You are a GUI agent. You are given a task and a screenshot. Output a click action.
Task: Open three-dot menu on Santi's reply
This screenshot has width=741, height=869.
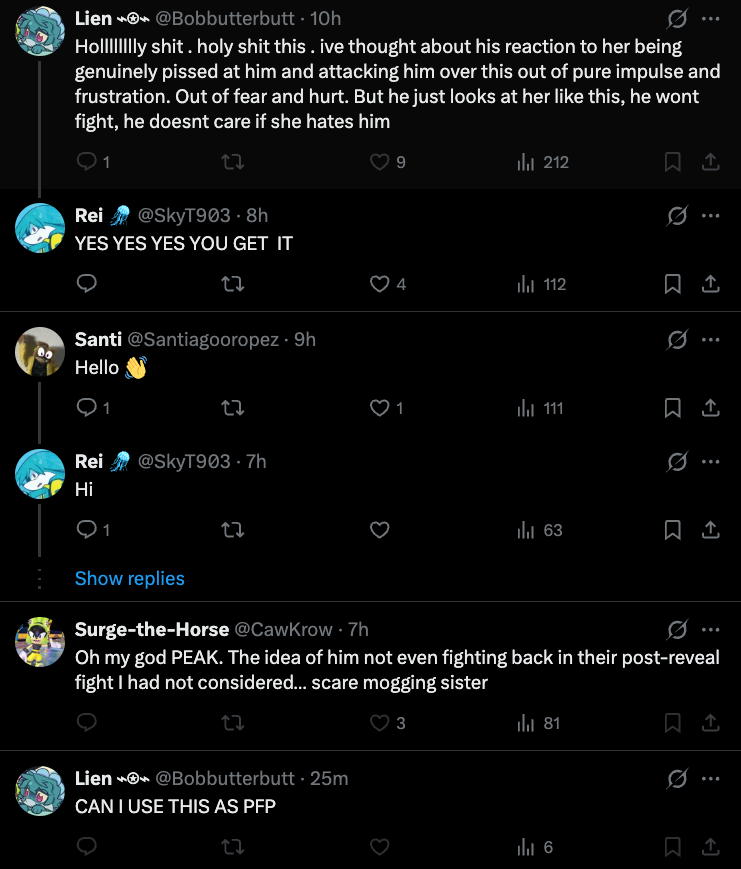tap(711, 339)
